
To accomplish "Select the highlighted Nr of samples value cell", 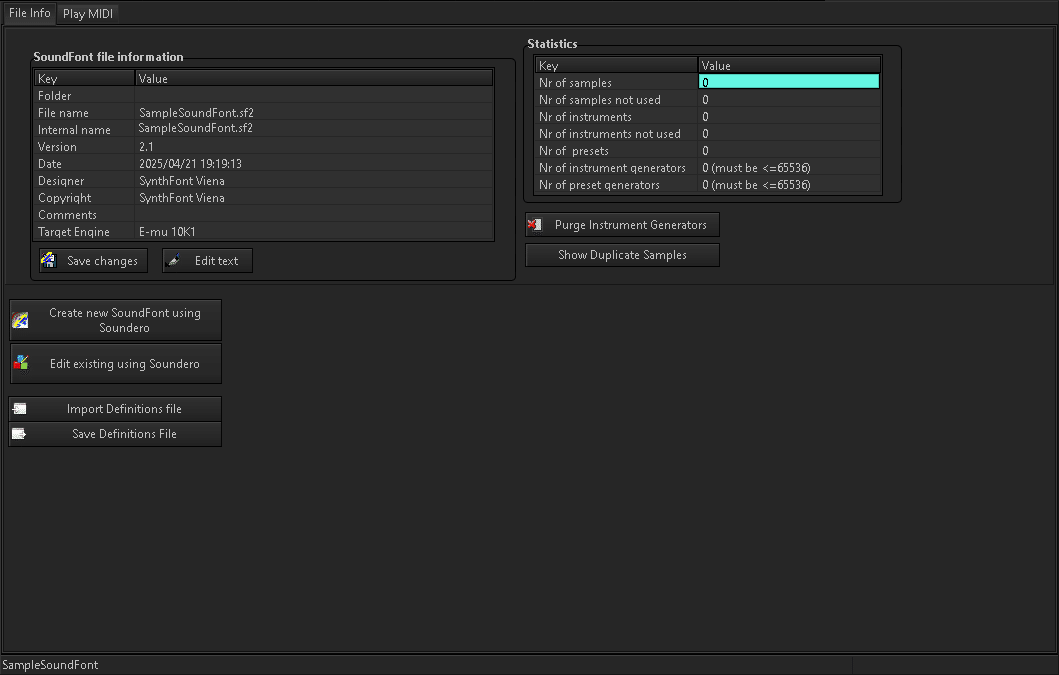I will click(x=789, y=82).
